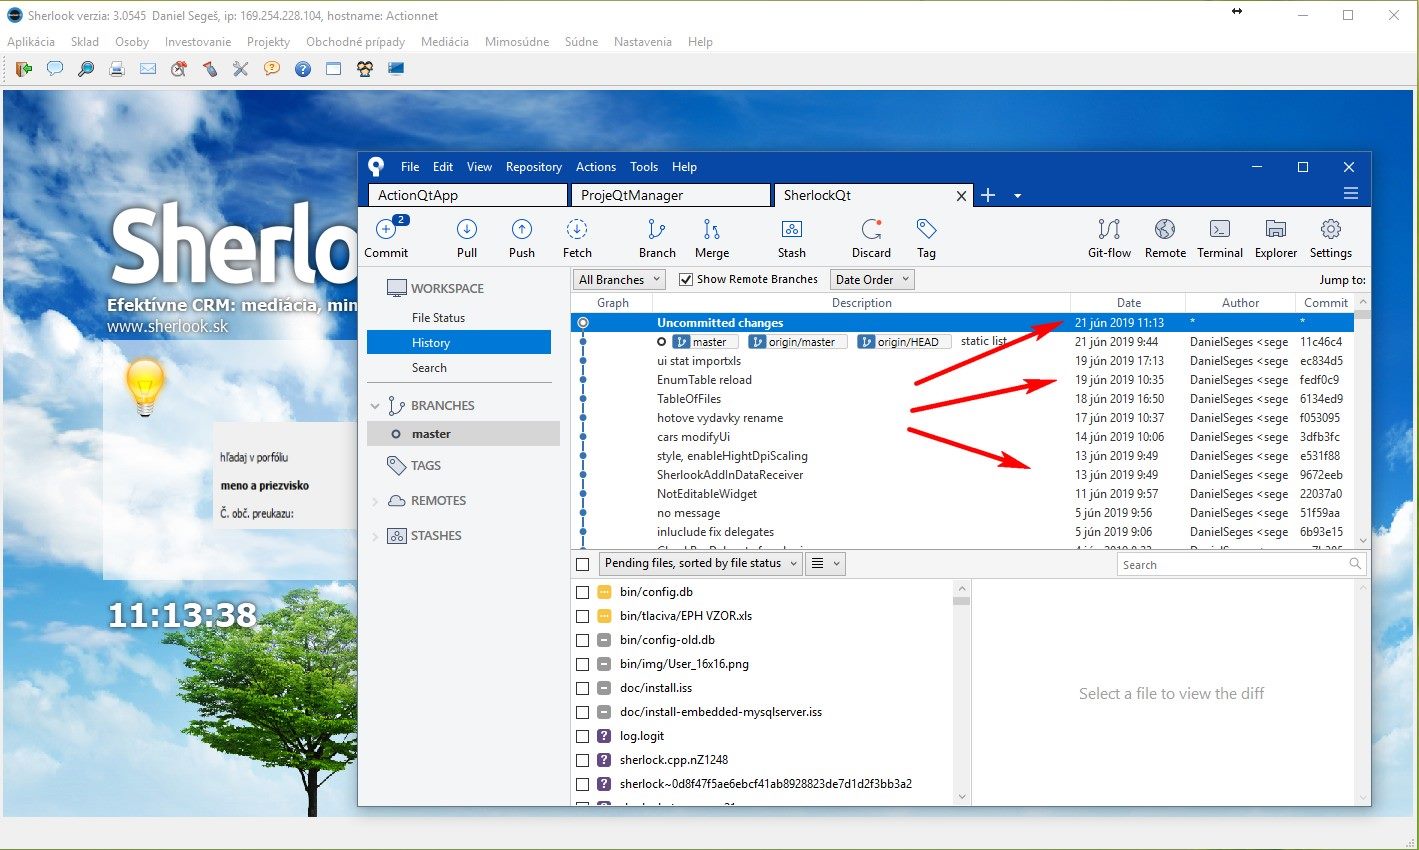Open the Pending files sort dropdown
This screenshot has width=1419, height=850.
701,564
